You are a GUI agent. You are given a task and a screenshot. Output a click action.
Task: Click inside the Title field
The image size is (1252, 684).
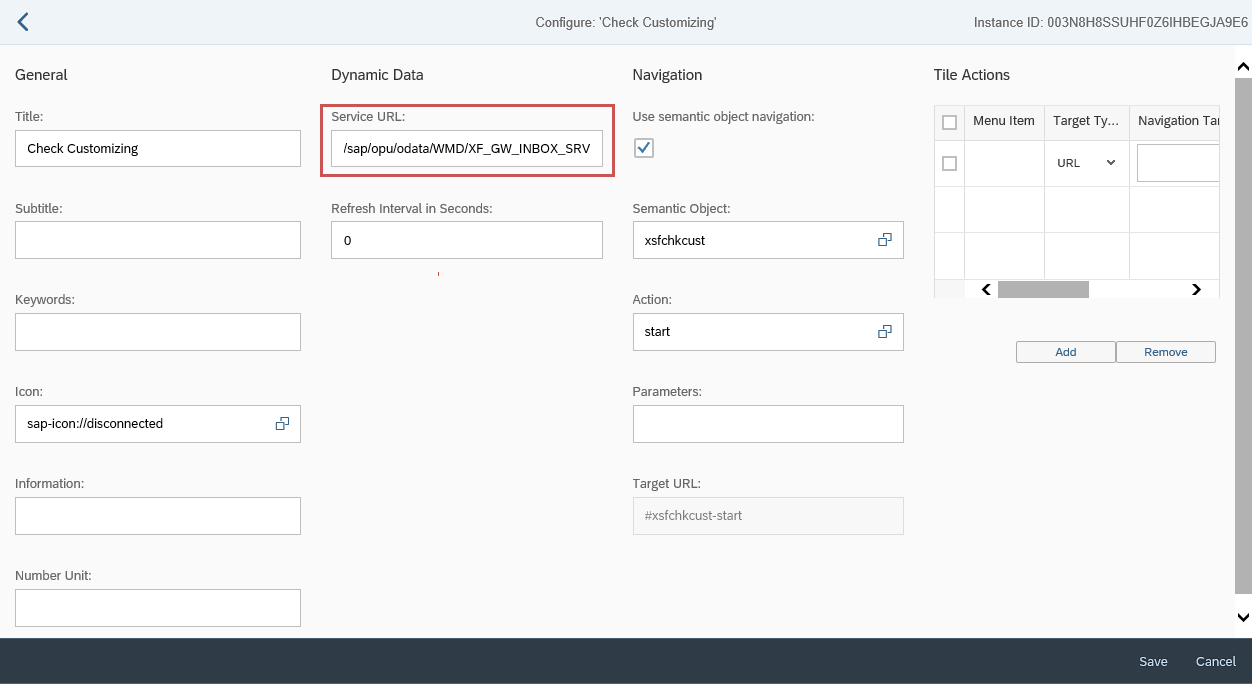(x=157, y=148)
